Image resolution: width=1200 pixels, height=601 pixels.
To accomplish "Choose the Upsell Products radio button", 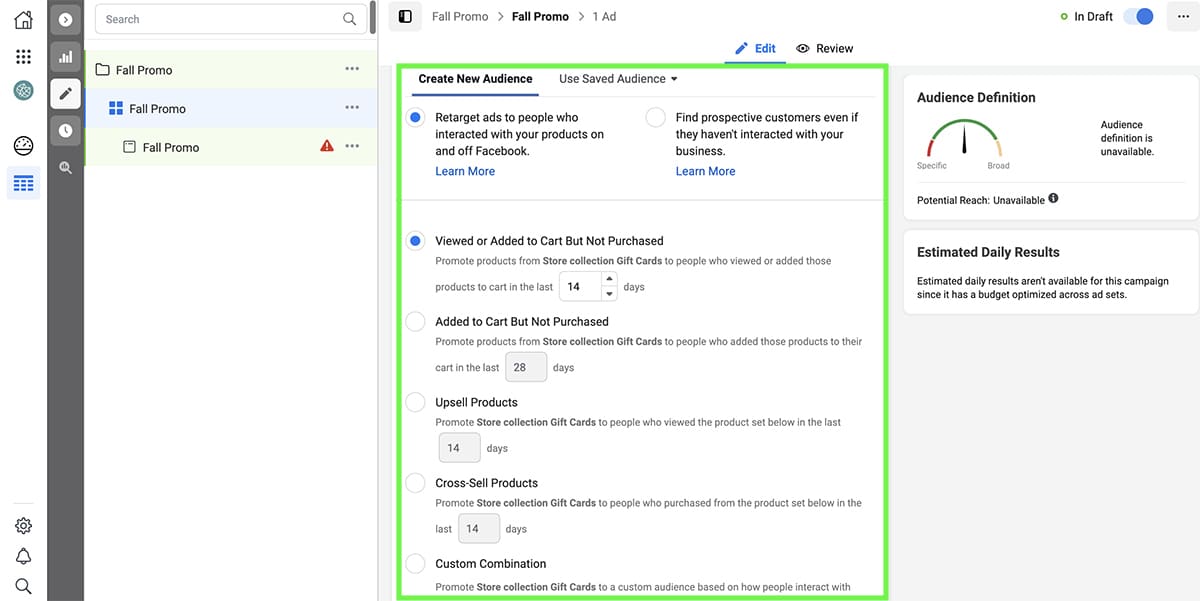I will click(415, 402).
